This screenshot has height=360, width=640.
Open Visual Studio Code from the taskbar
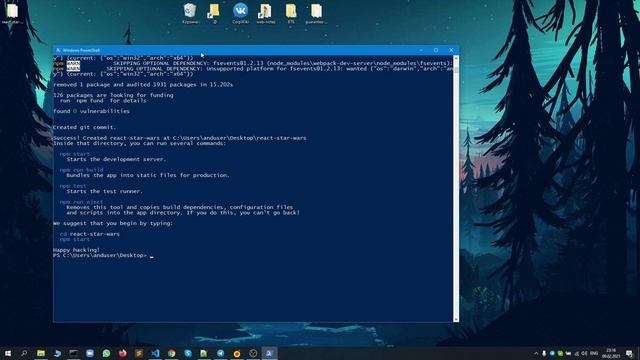point(155,353)
